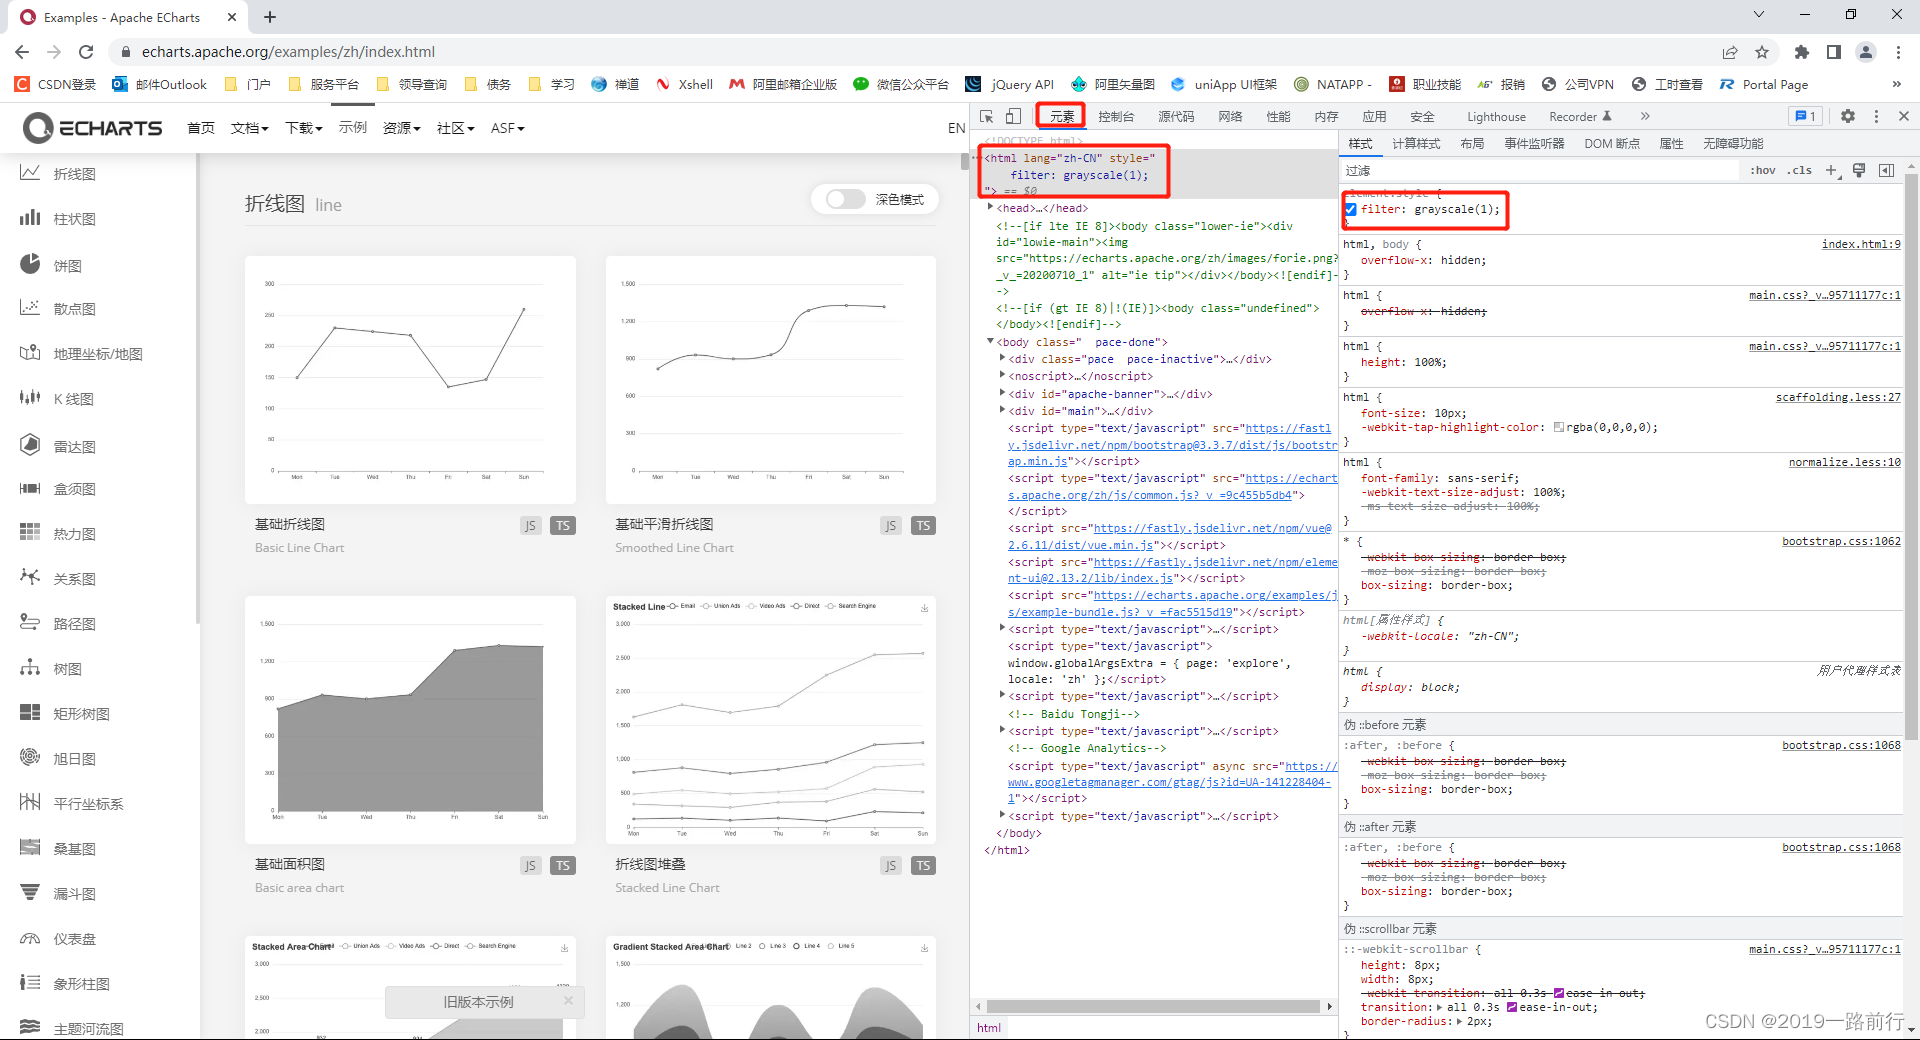
Task: Open the 文档 dropdown in ECharts nav
Action: (x=249, y=128)
